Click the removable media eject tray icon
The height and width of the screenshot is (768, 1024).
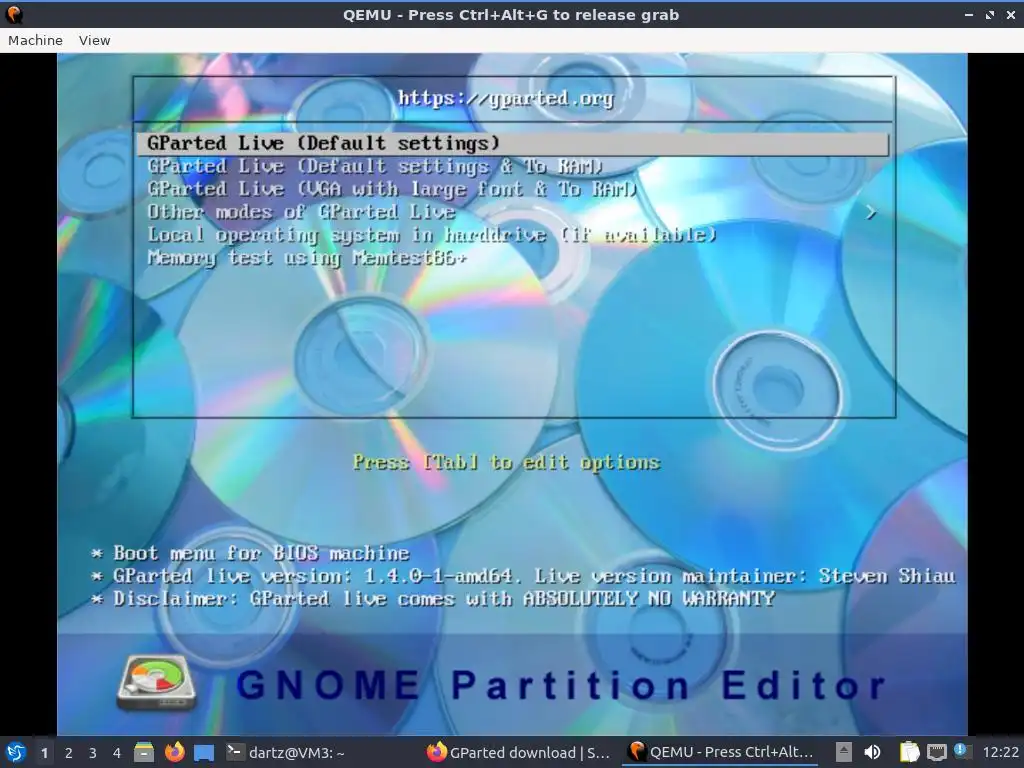[x=844, y=752]
